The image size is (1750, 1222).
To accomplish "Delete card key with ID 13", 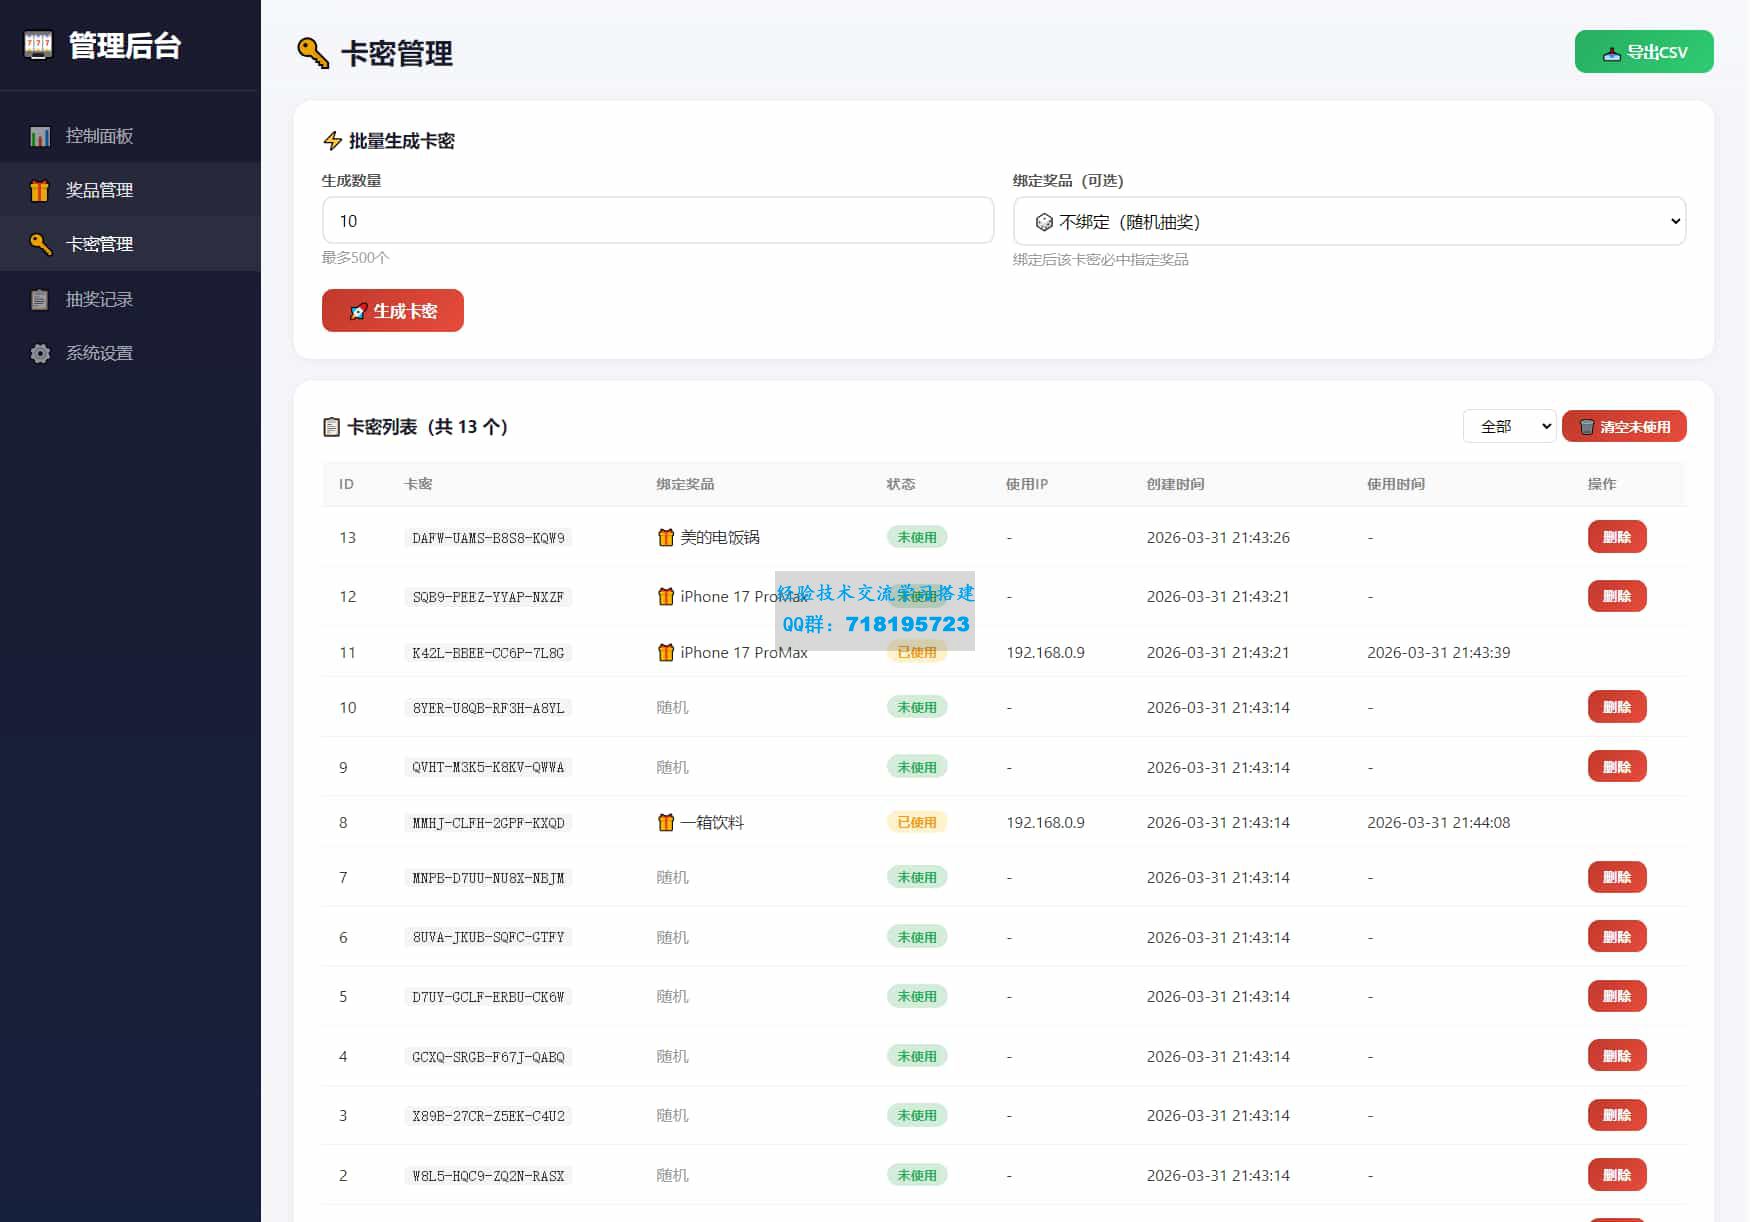I will pos(1617,537).
